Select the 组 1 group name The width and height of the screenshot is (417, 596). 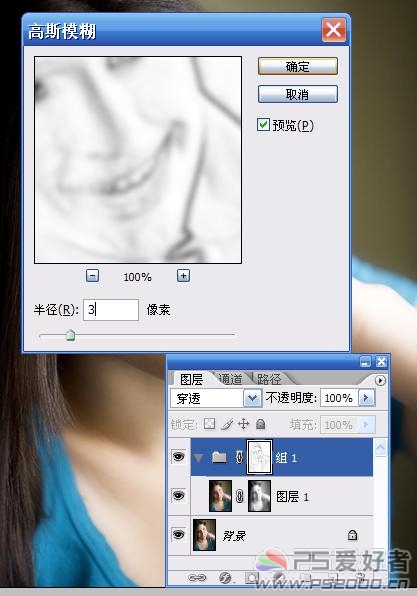[286, 458]
